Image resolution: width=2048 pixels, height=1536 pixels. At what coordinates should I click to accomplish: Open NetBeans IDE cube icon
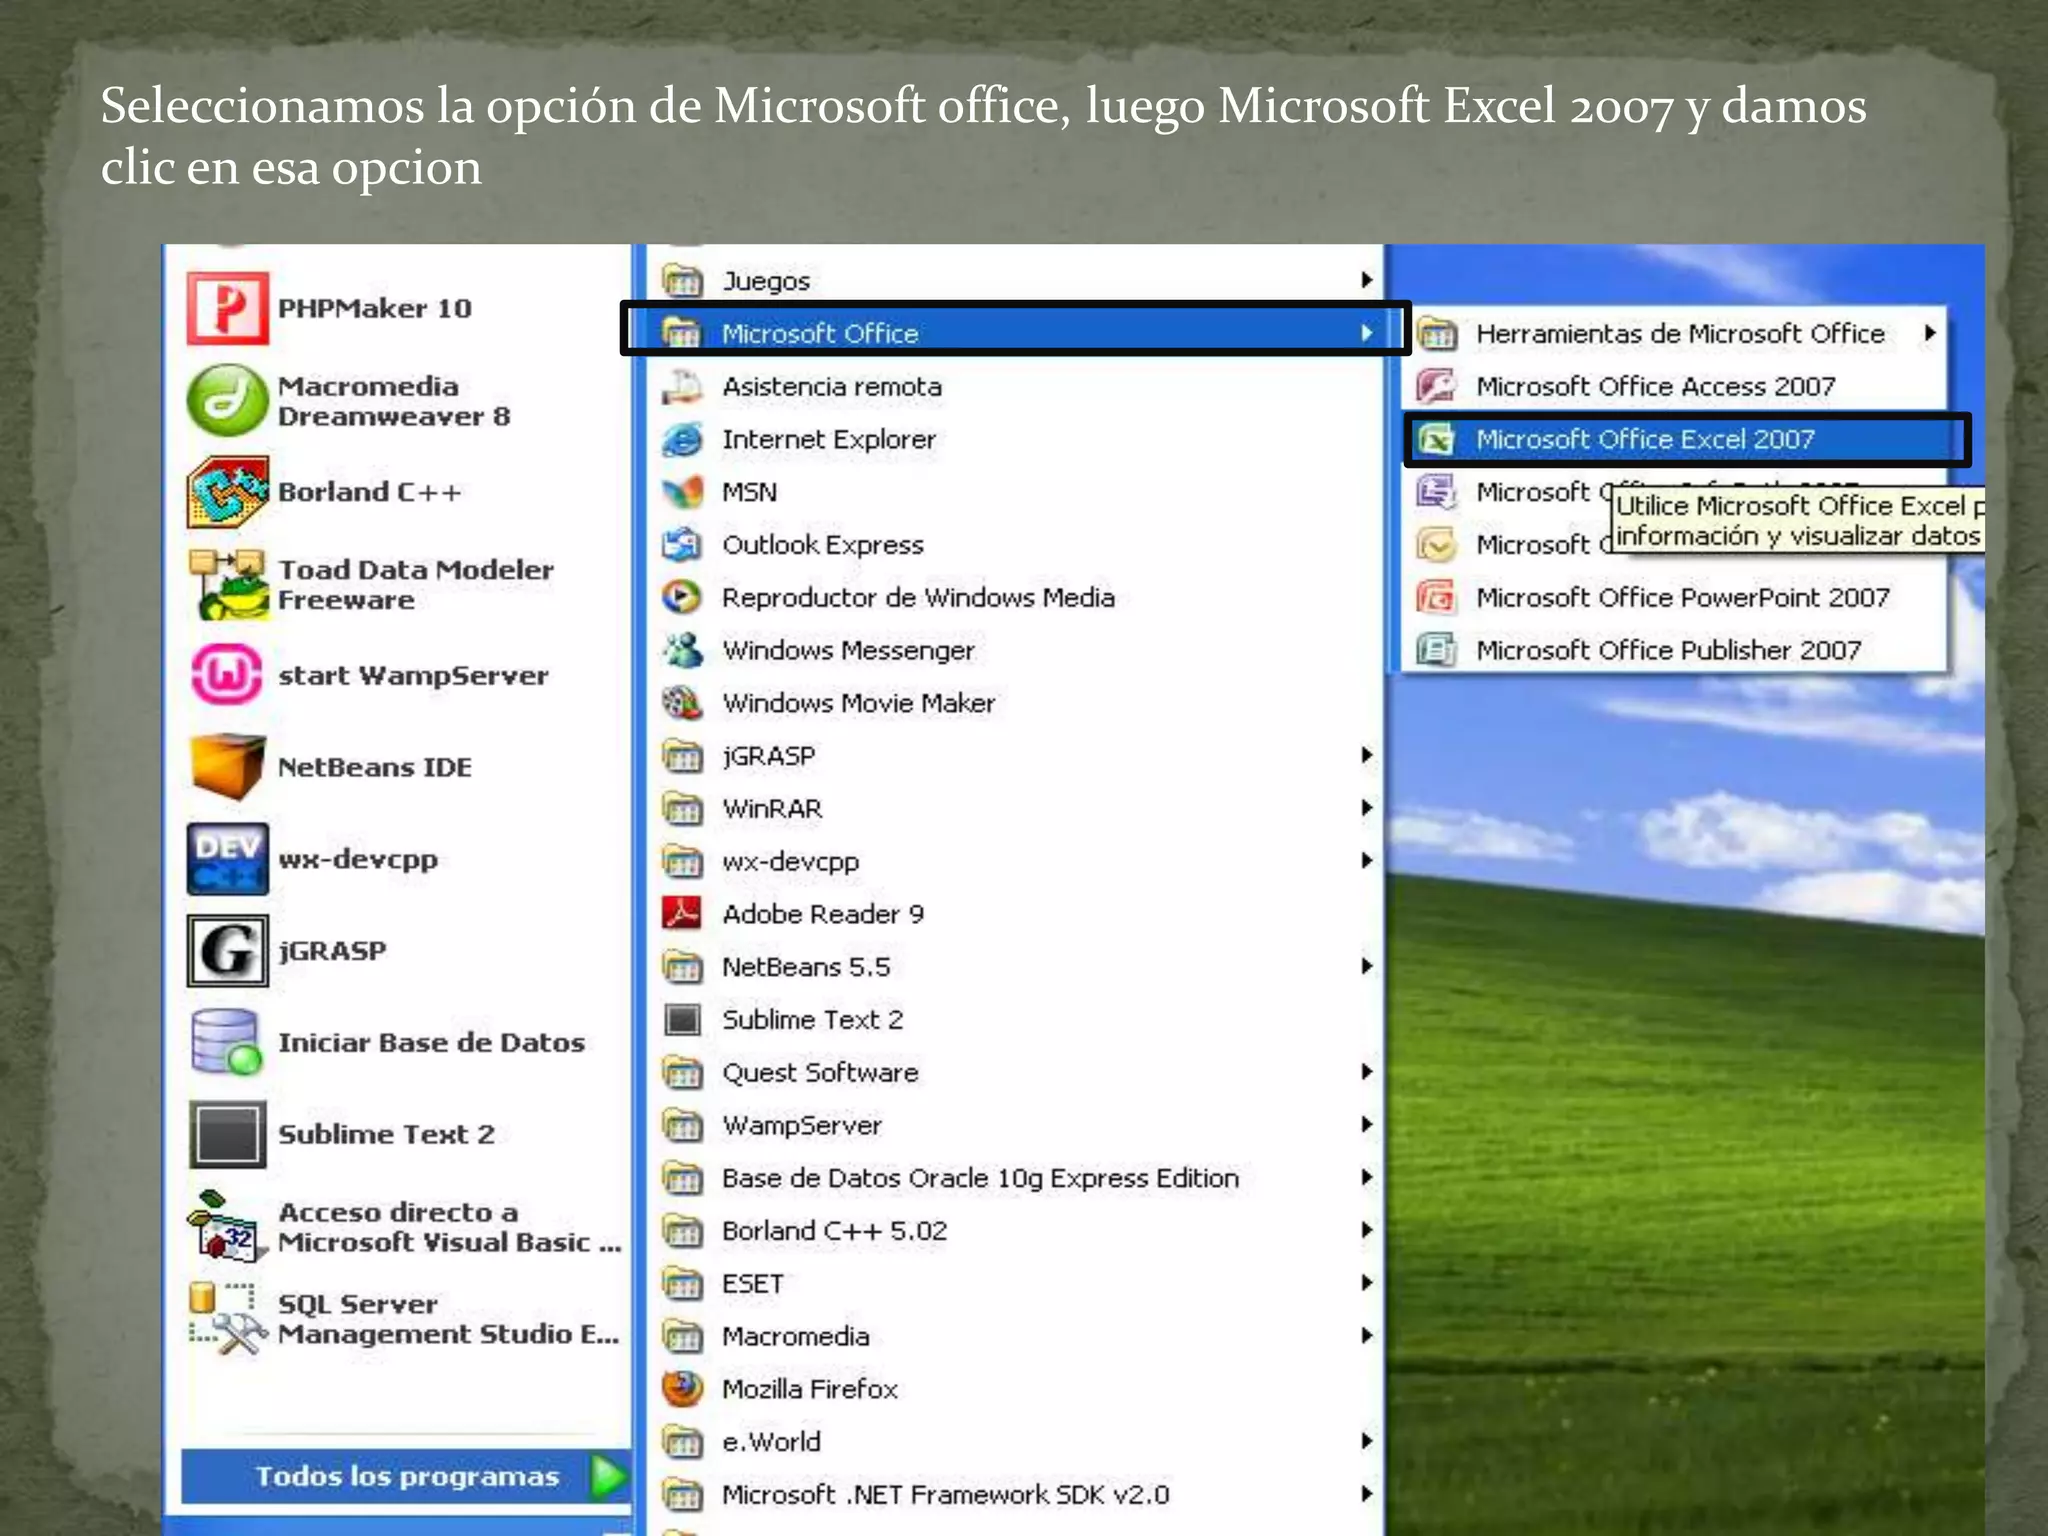click(227, 767)
